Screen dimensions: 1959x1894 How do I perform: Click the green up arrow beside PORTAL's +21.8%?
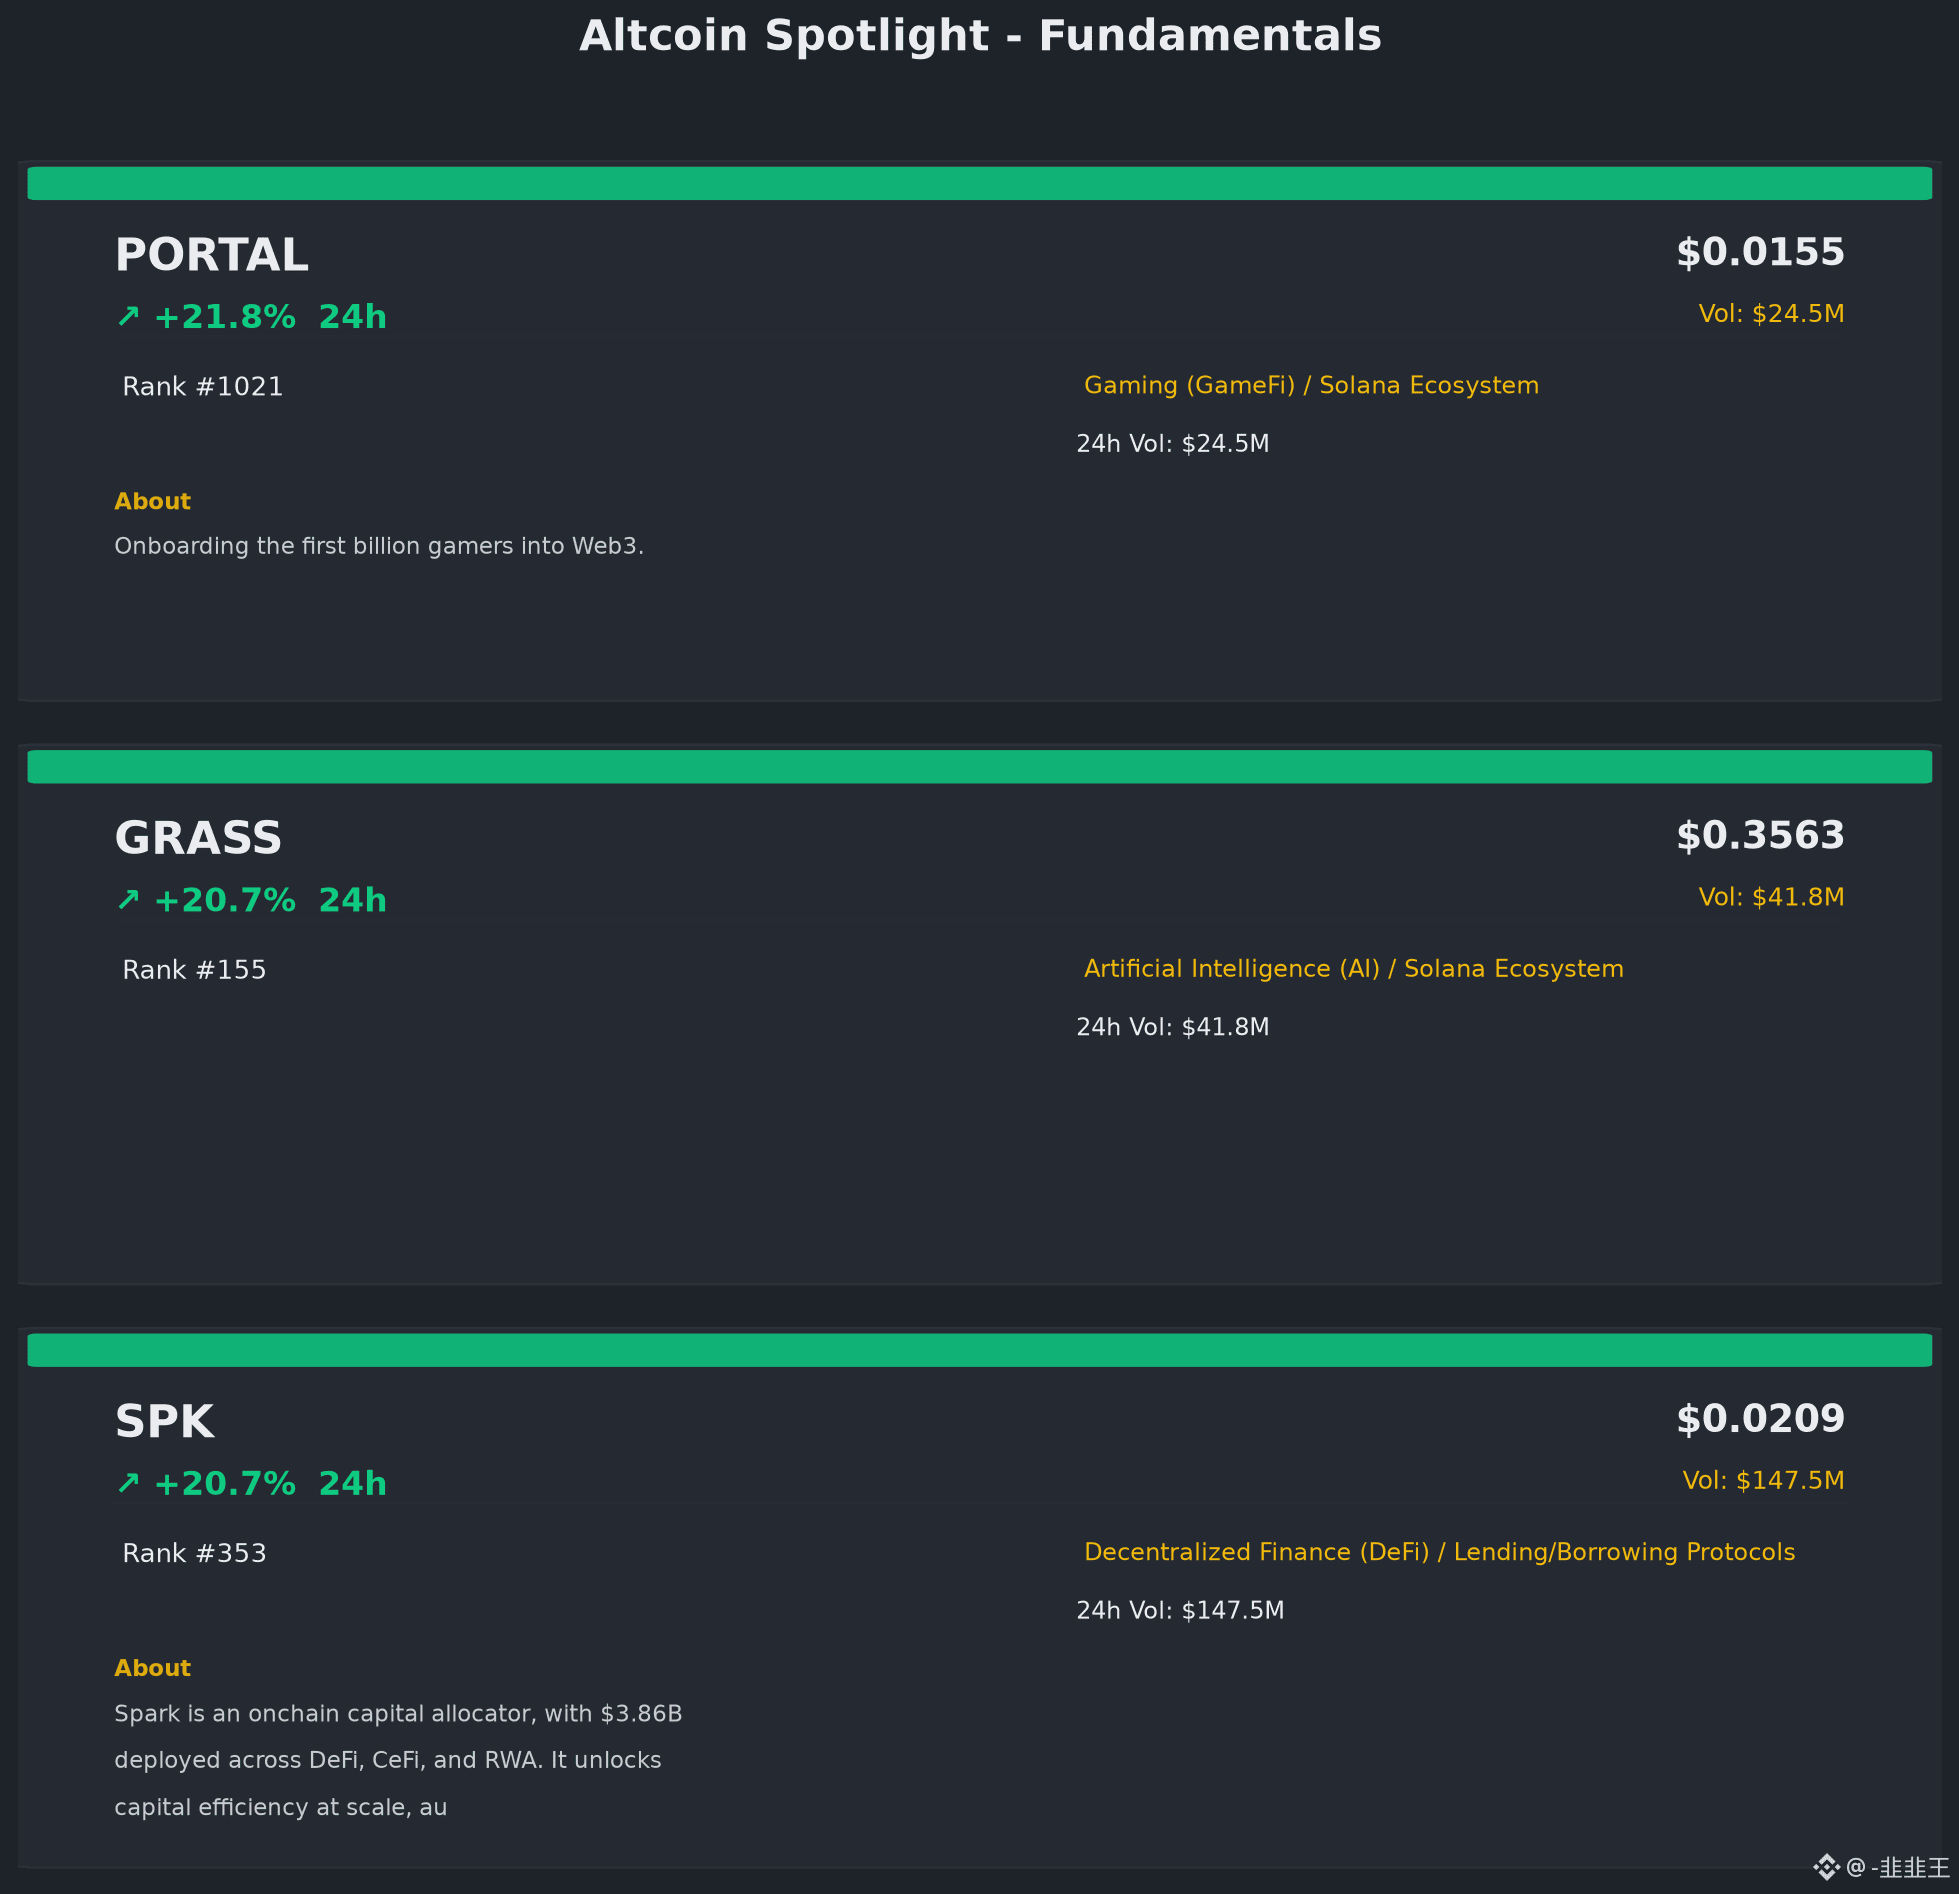click(128, 317)
